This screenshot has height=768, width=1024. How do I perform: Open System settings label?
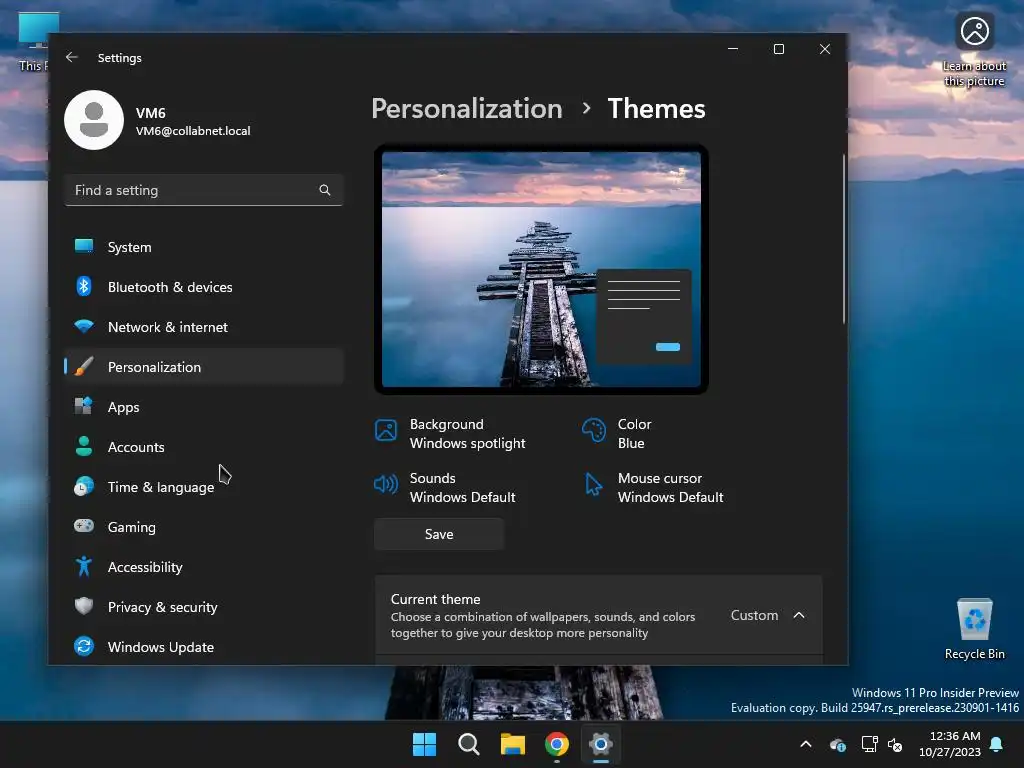[x=129, y=247]
